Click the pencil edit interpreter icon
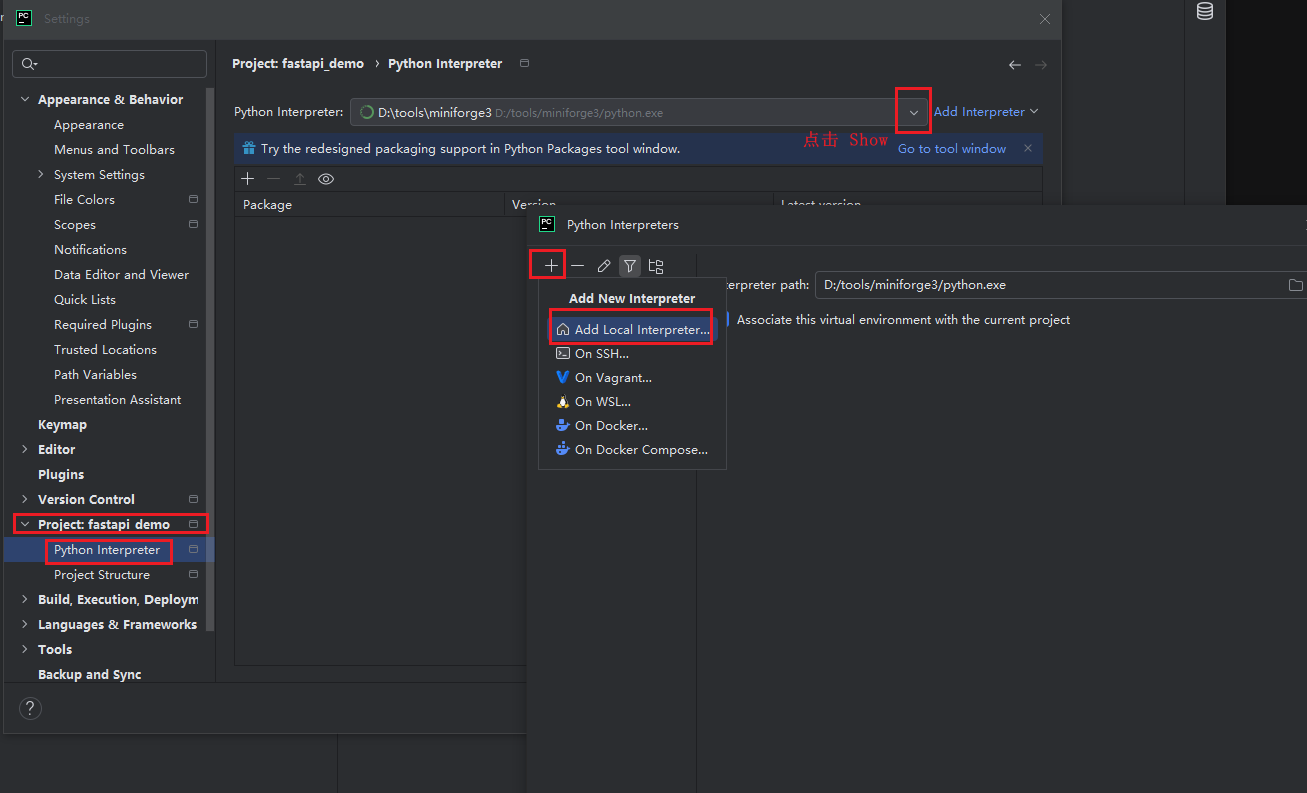The image size is (1307, 793). (604, 266)
